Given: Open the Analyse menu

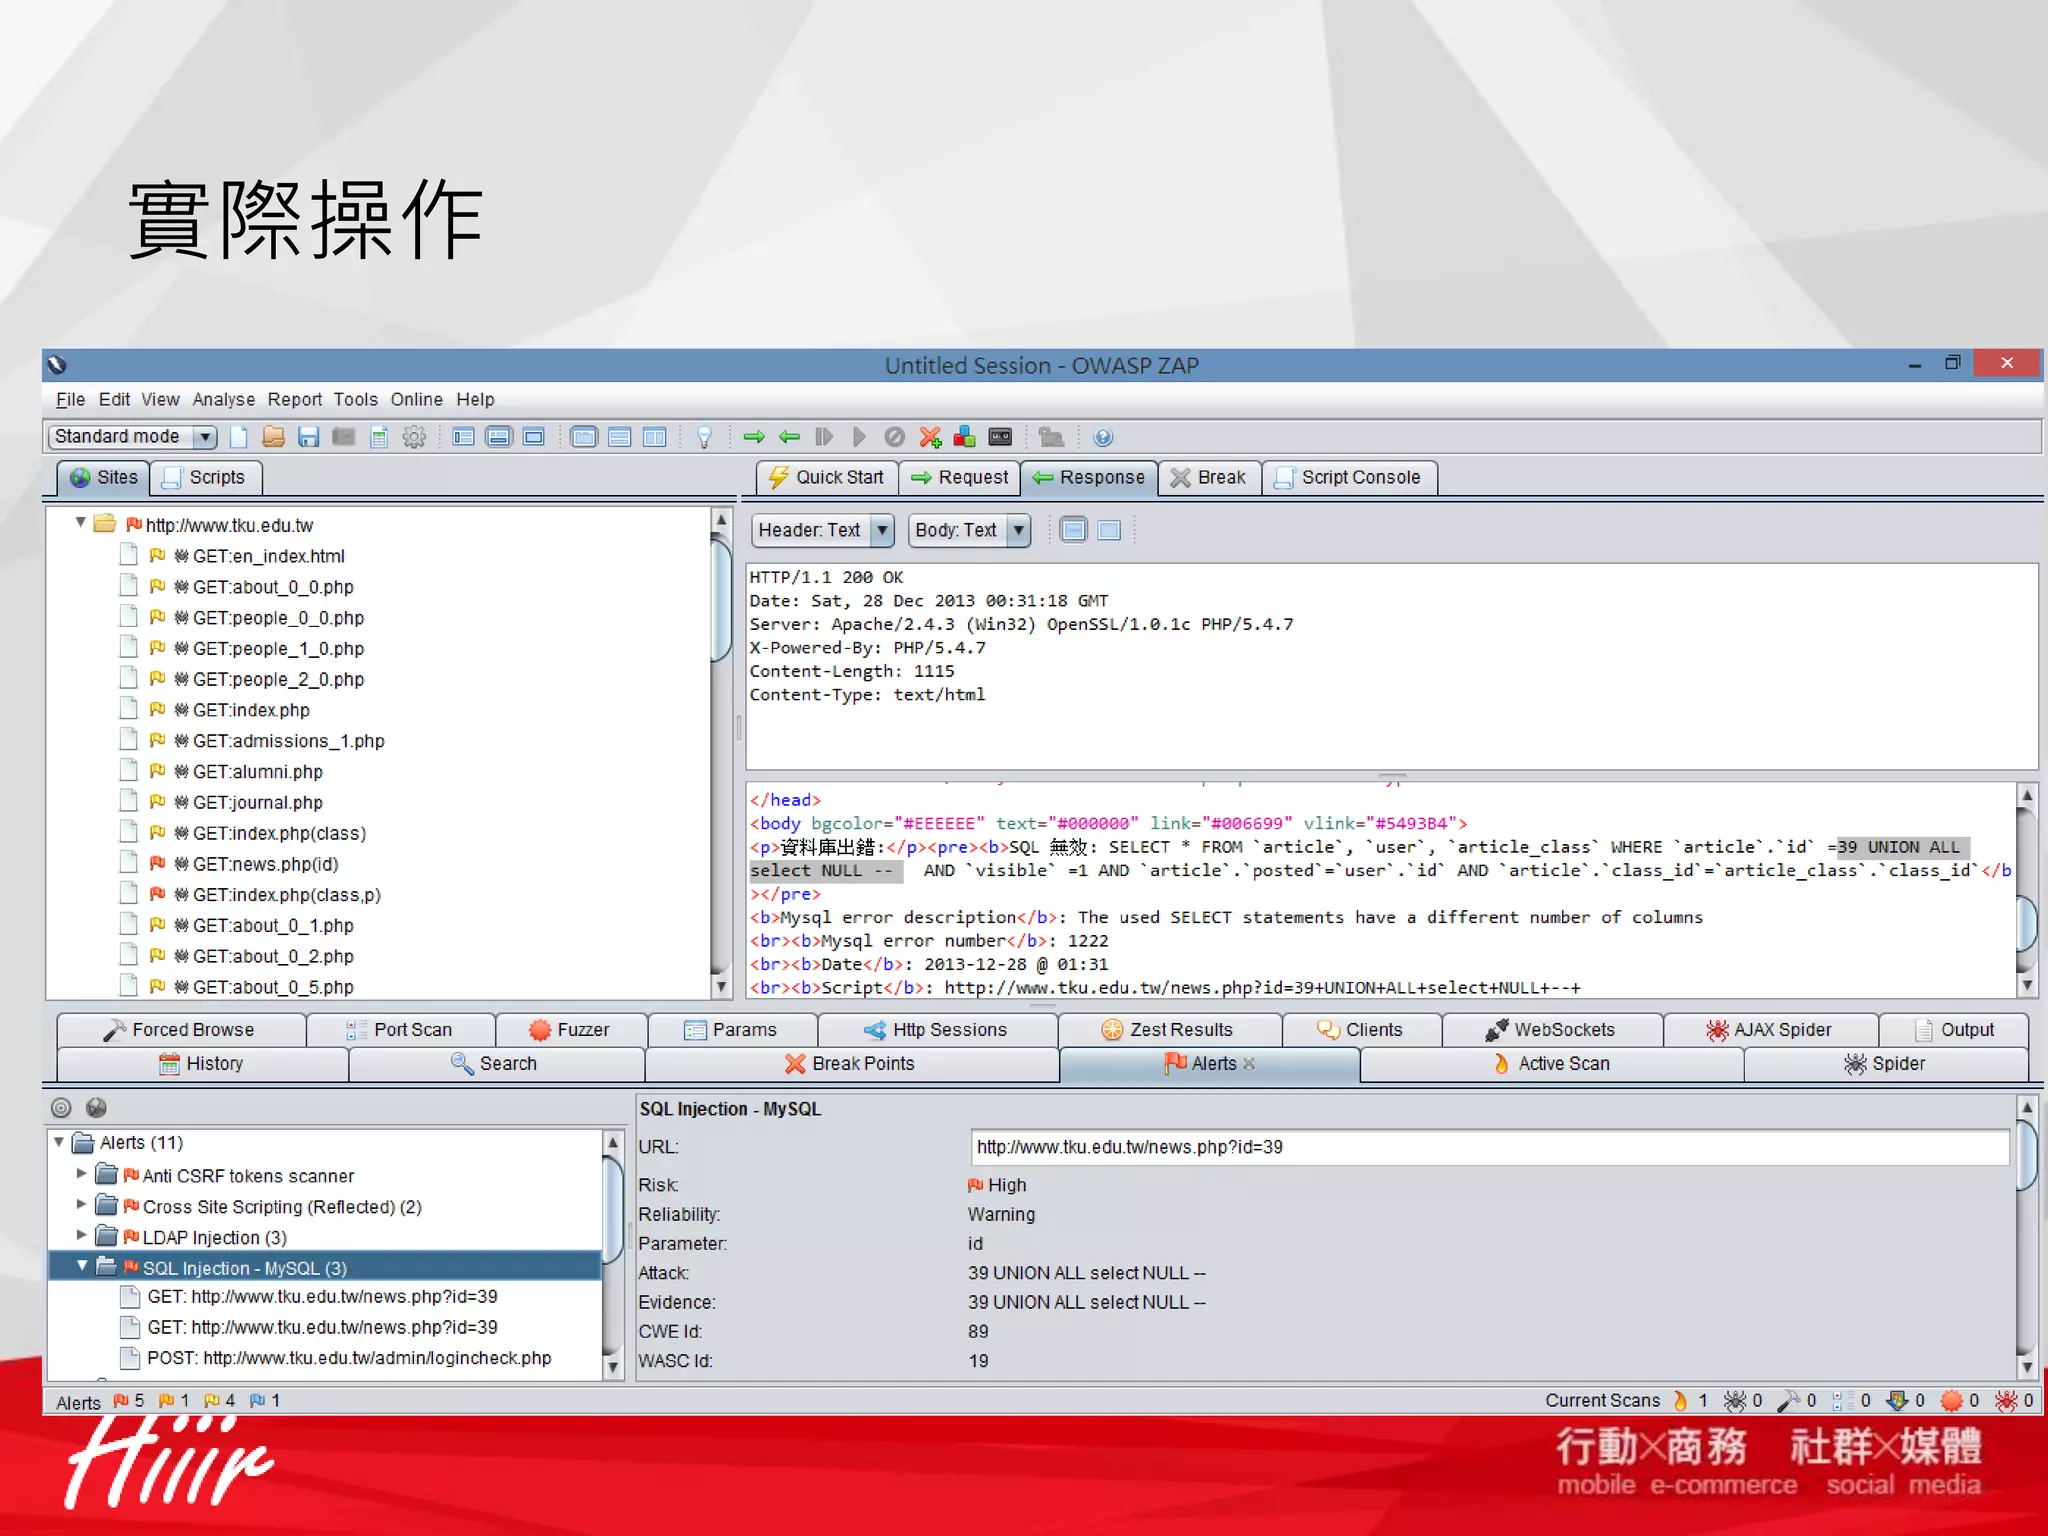Looking at the screenshot, I should (223, 399).
